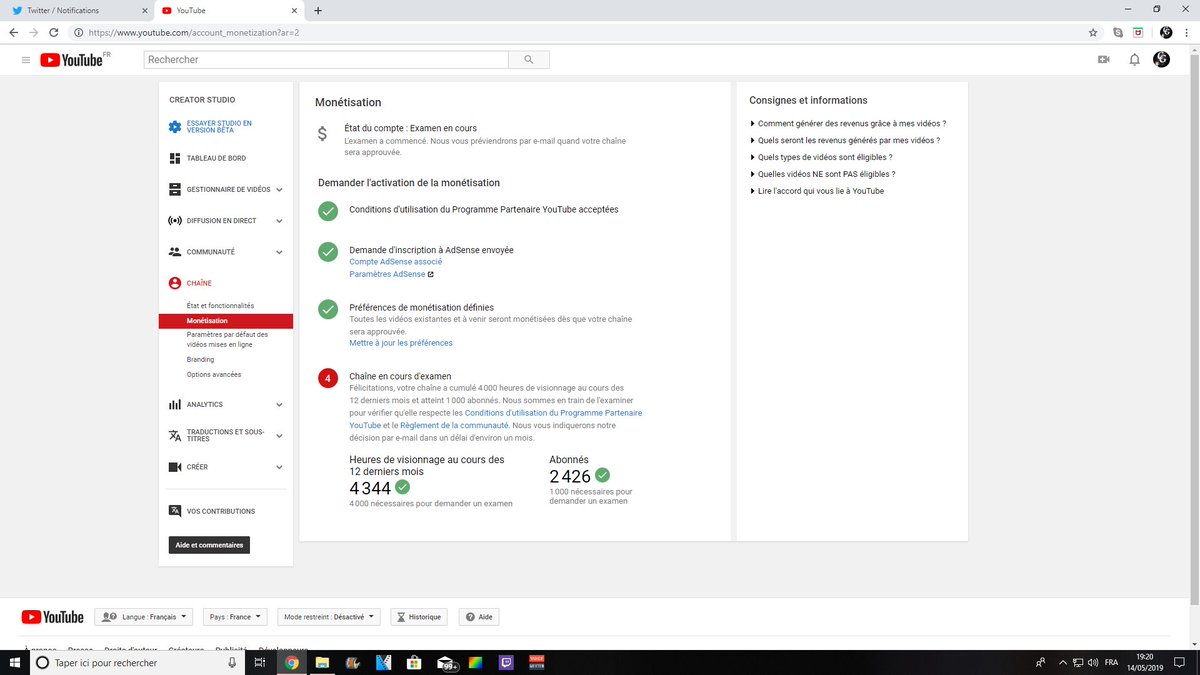Screen dimensions: 1200x675
Task: Open the YouTube hamburger guide menu
Action: tap(25, 60)
